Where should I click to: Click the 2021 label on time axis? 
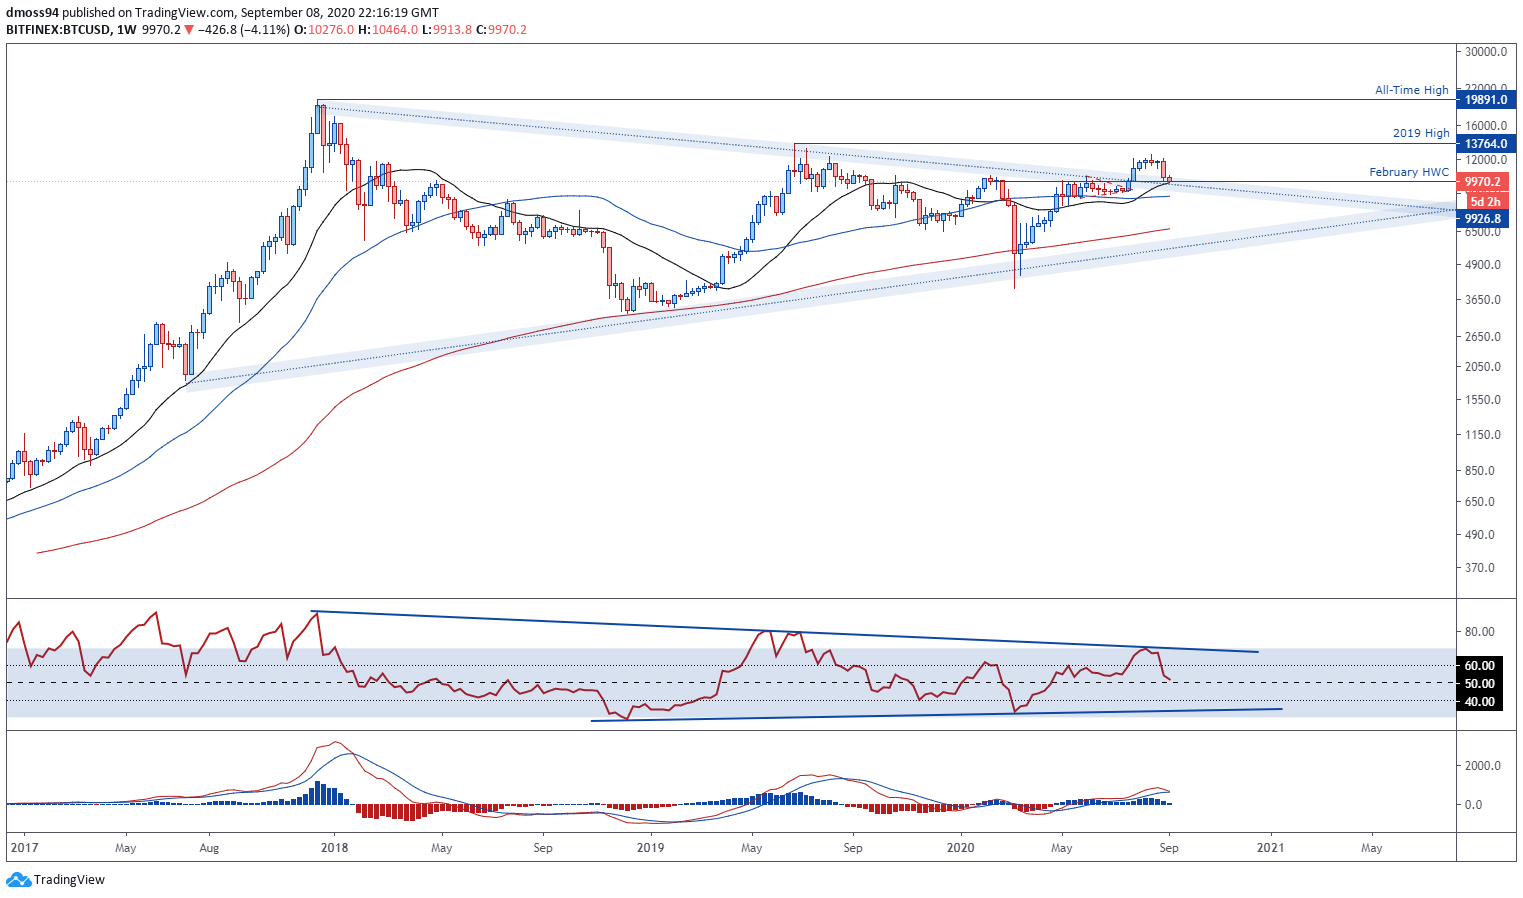(x=1271, y=848)
